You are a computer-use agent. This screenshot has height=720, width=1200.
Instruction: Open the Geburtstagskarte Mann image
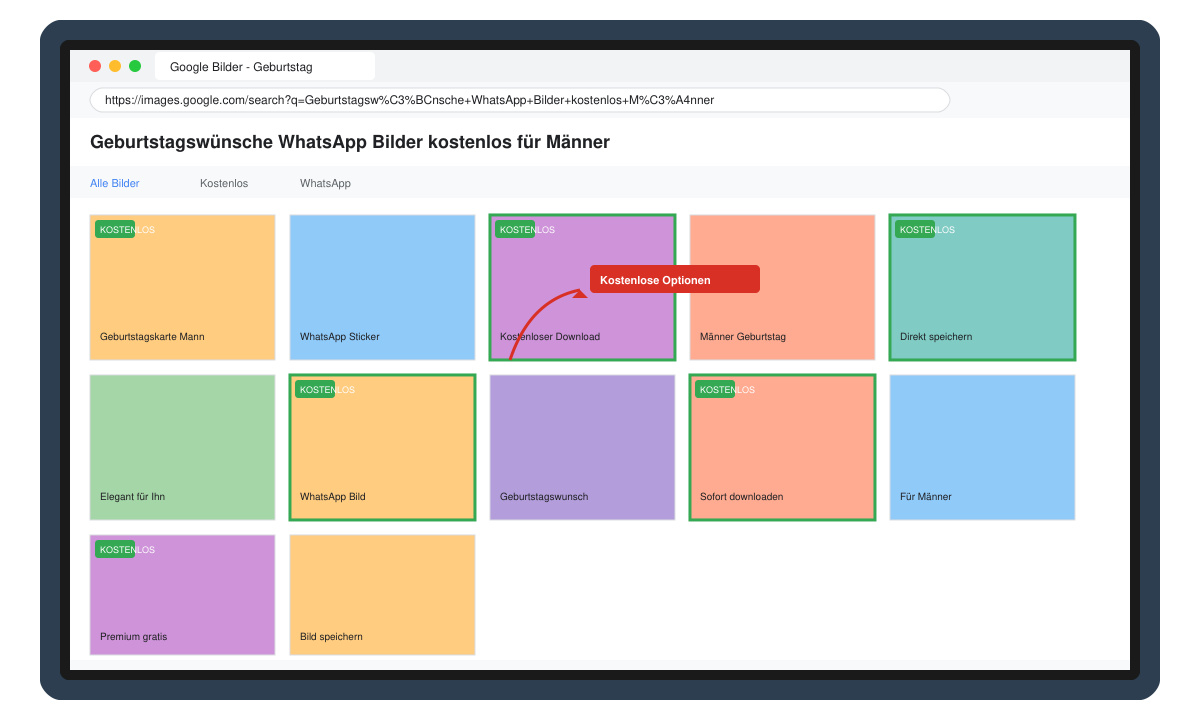pyautogui.click(x=182, y=287)
